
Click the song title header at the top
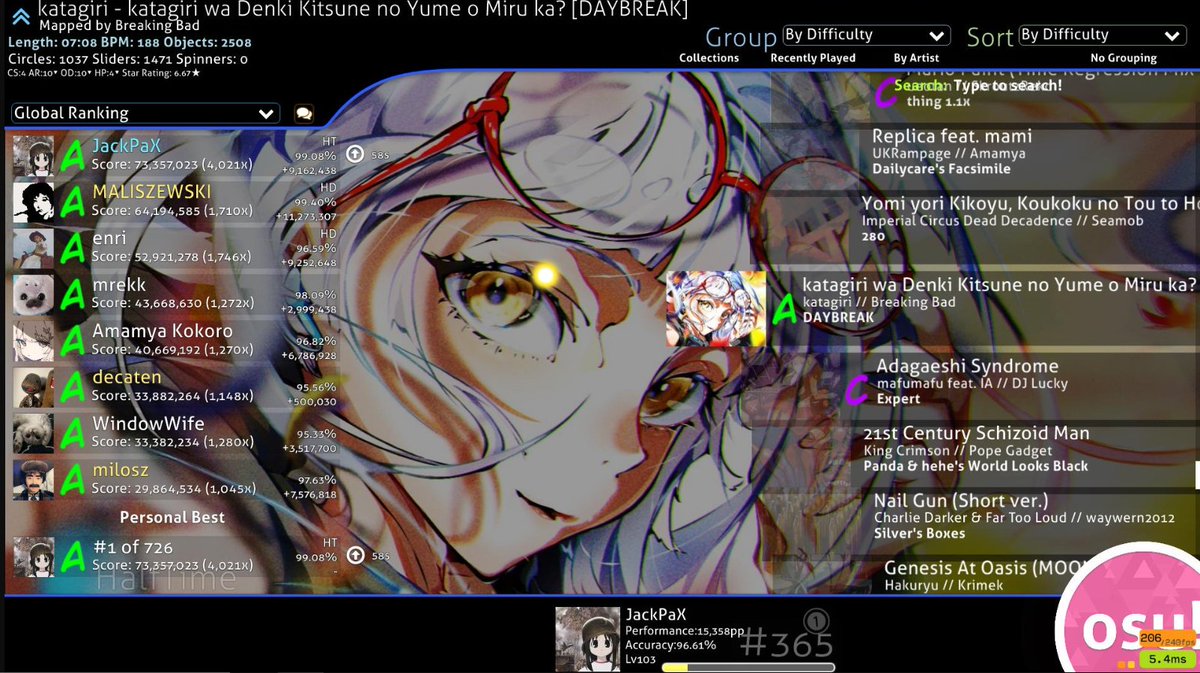[362, 10]
